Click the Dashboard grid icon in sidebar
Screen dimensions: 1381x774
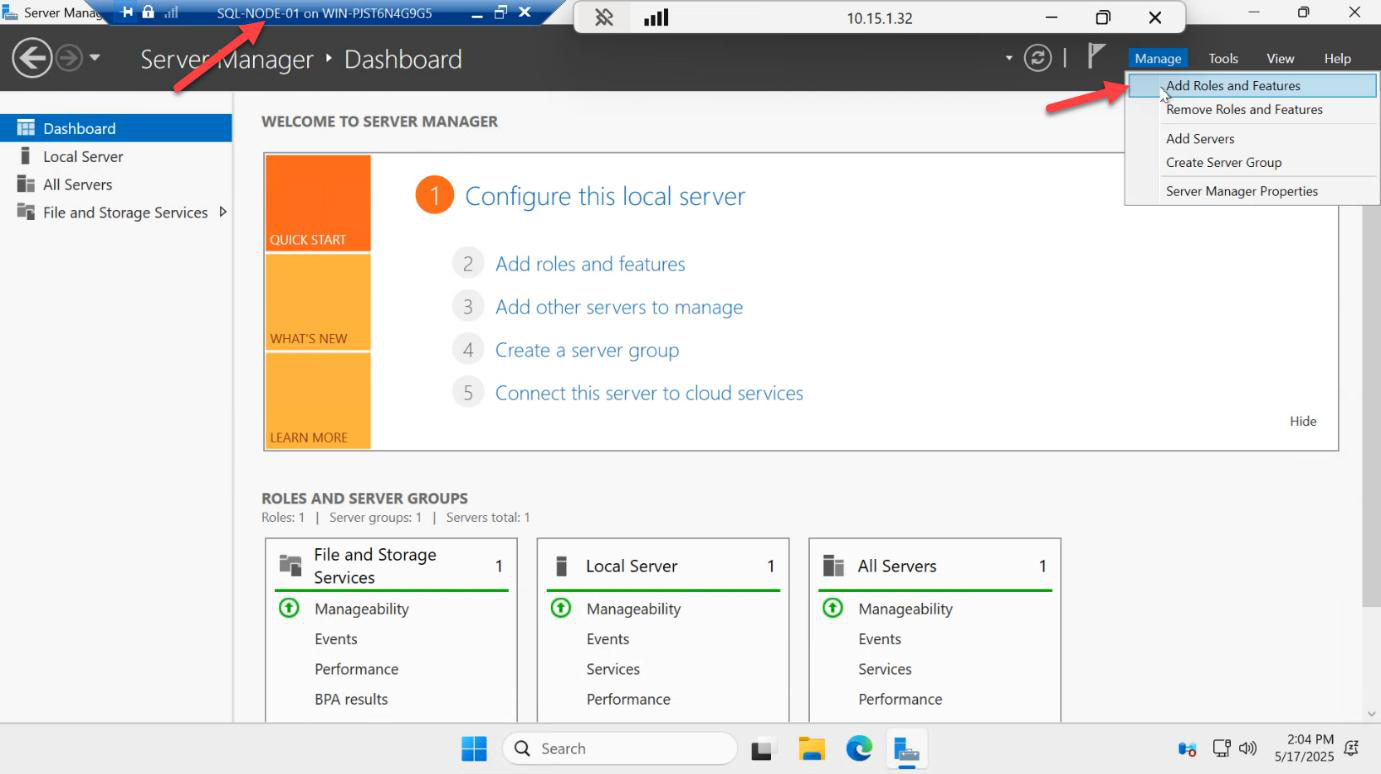(26, 128)
